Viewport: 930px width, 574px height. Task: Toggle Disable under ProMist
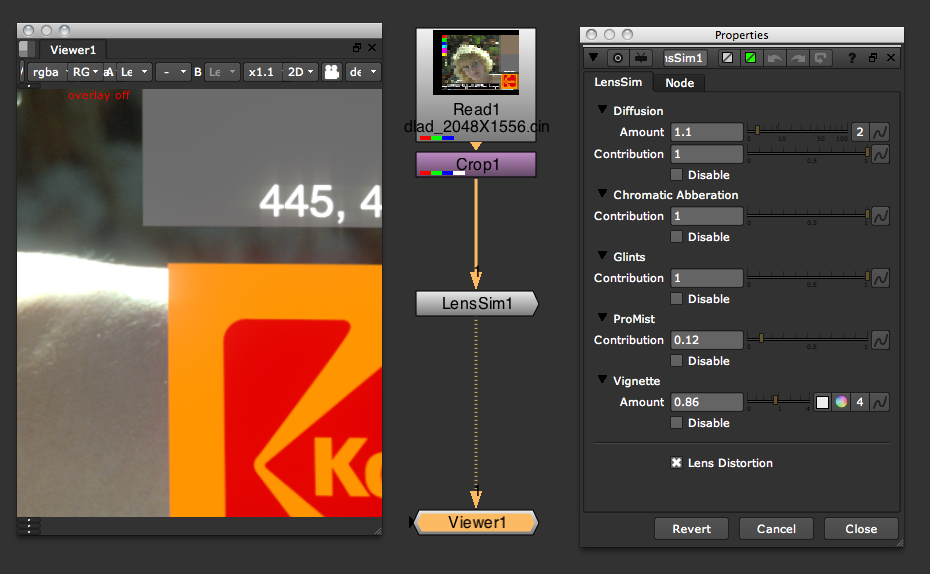[676, 361]
